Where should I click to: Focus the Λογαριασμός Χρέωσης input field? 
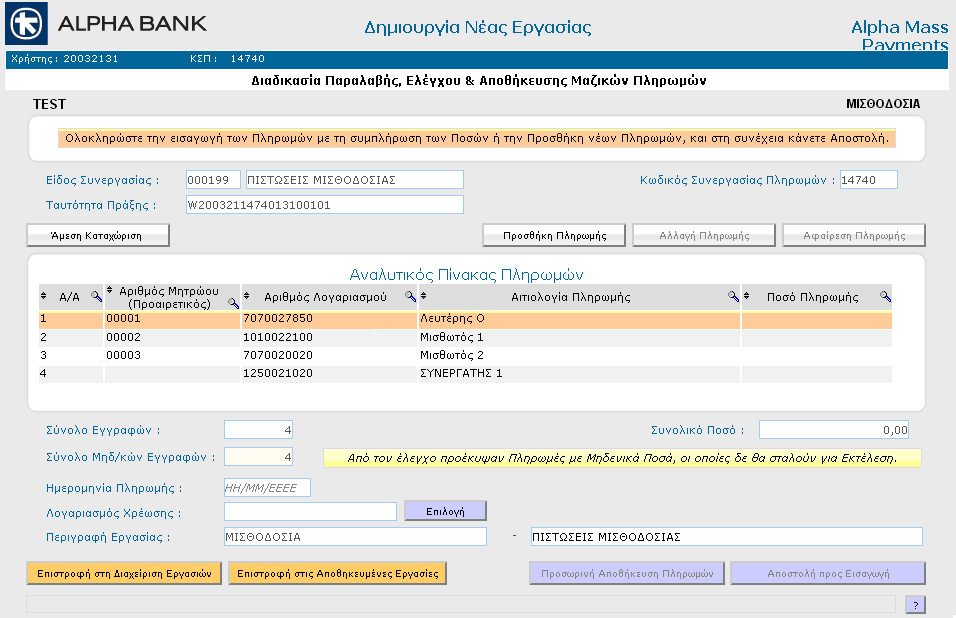click(x=310, y=511)
